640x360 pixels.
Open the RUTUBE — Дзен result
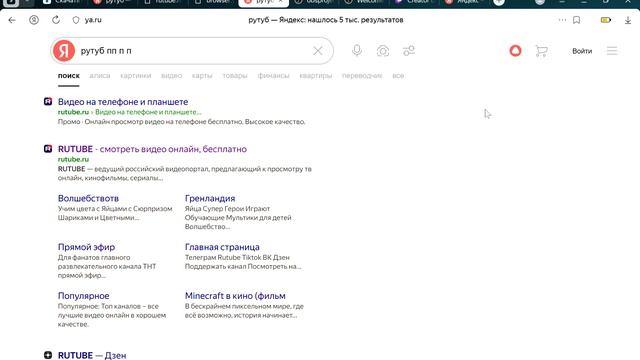pyautogui.click(x=92, y=356)
